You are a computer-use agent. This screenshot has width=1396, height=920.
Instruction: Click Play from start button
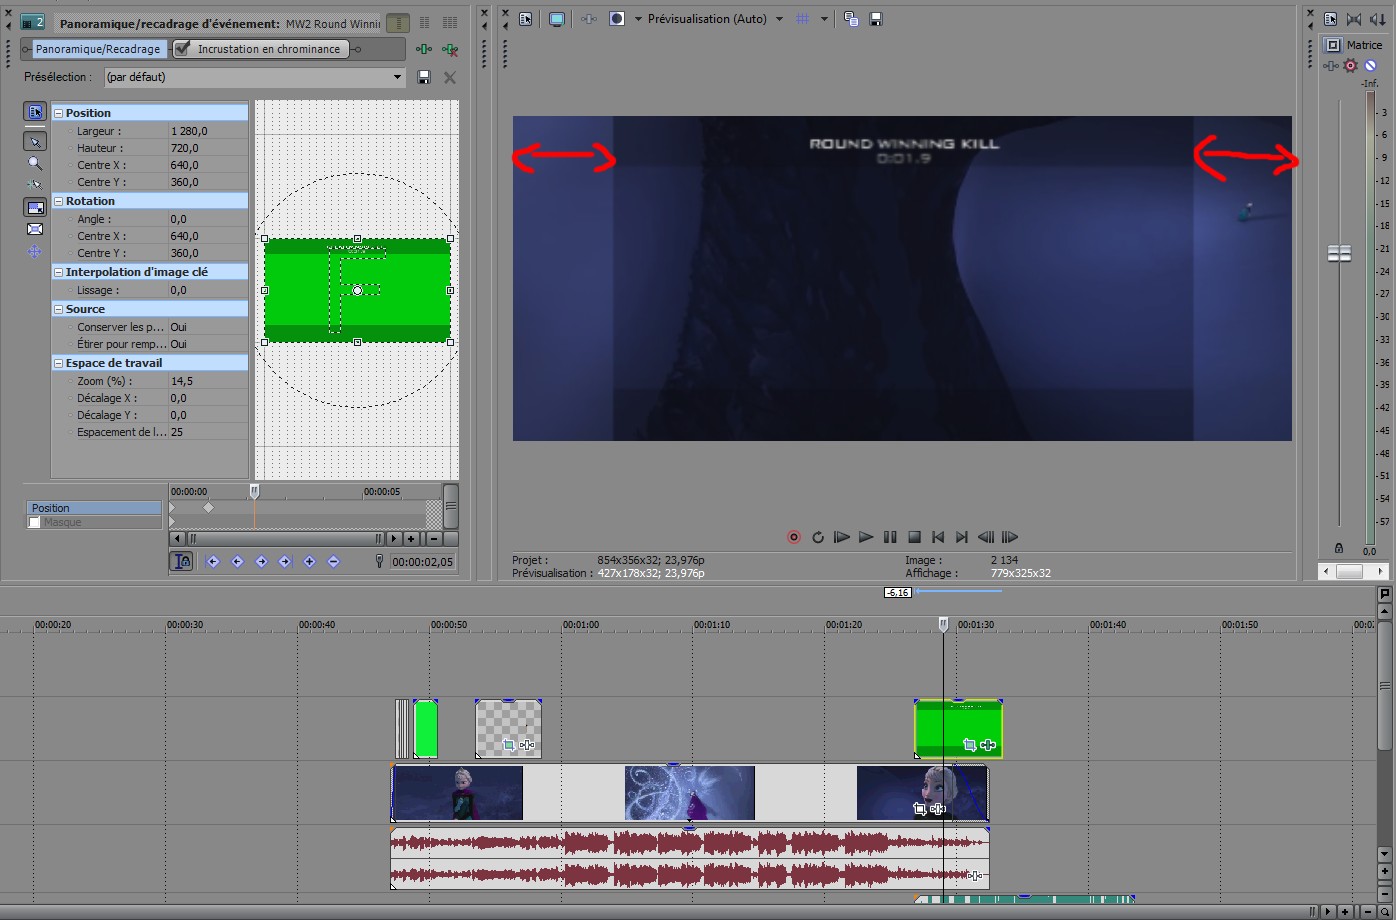(842, 537)
